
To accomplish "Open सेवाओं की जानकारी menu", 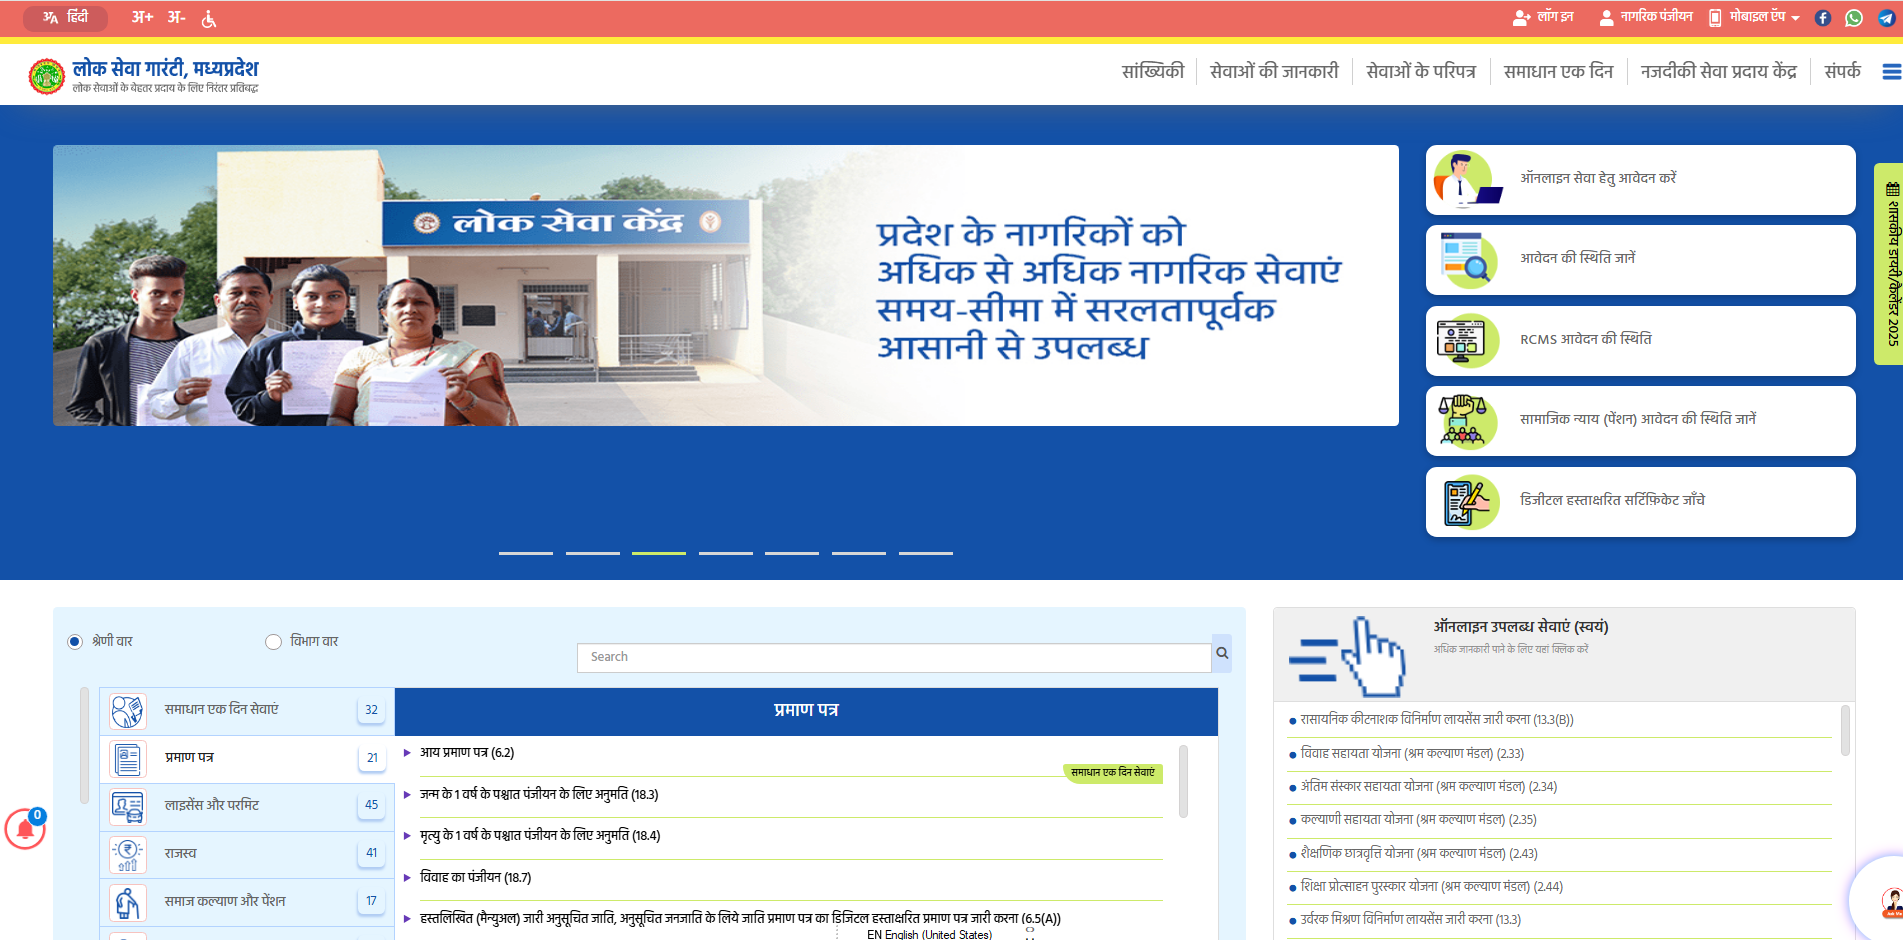I will (1273, 72).
